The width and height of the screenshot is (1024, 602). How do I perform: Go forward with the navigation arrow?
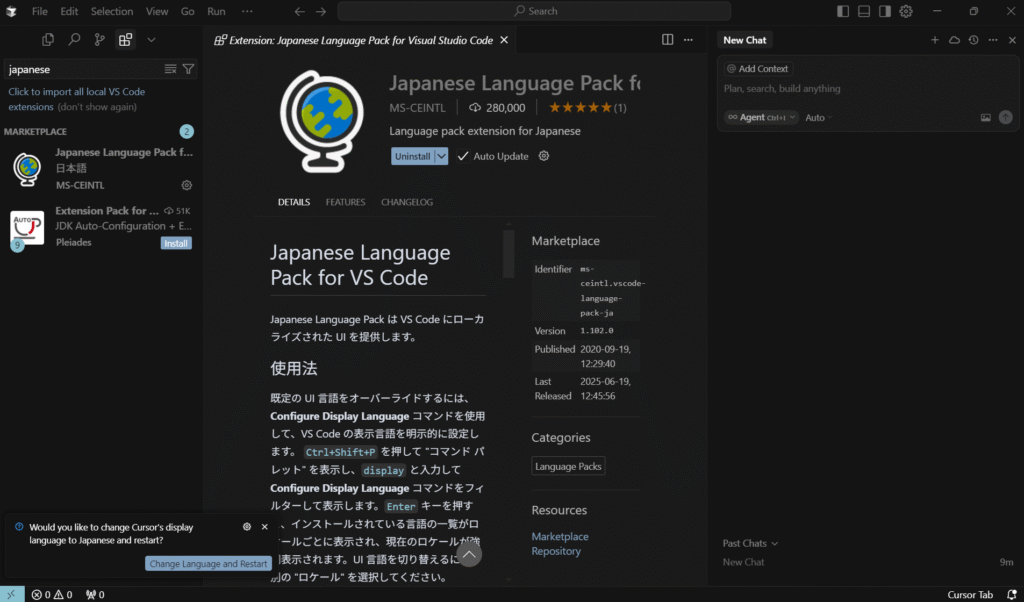(x=321, y=11)
